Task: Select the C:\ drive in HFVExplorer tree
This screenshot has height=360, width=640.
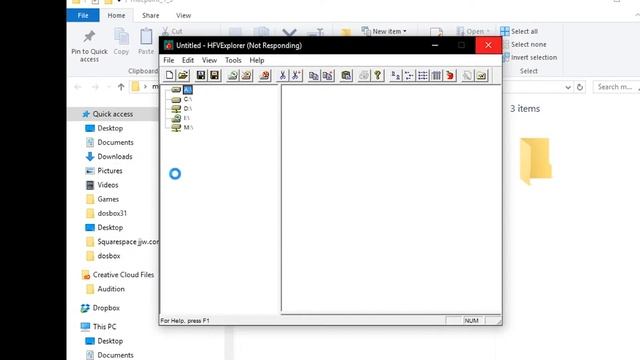Action: [x=188, y=99]
